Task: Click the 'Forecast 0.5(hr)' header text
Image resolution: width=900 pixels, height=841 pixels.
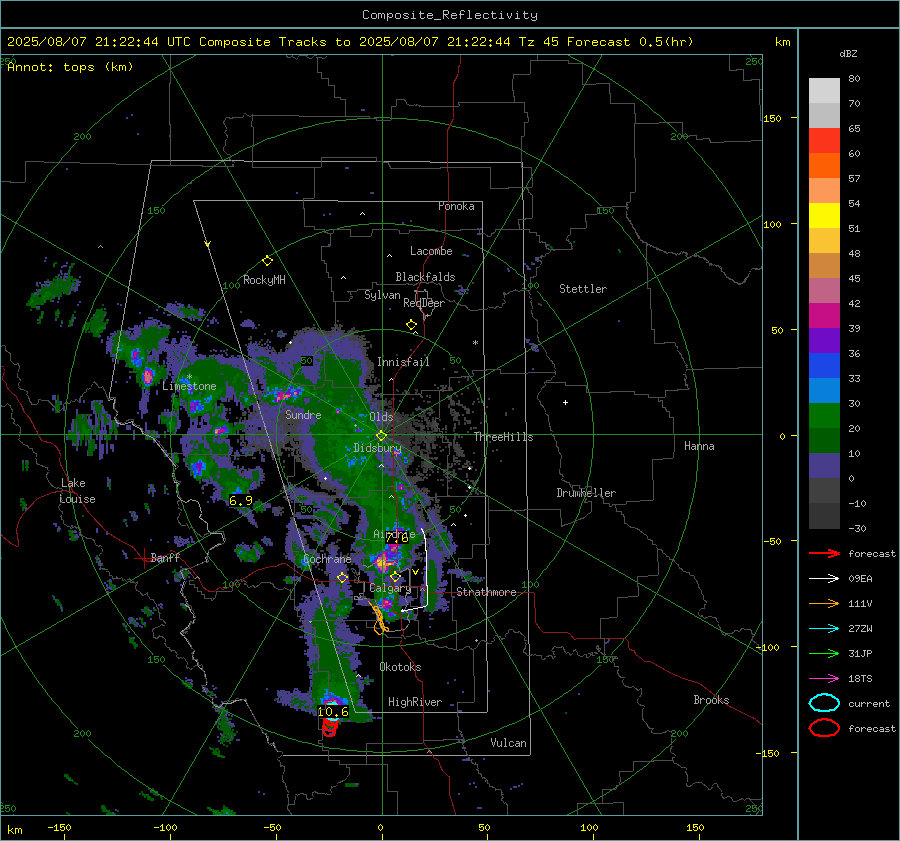Action: [630, 42]
